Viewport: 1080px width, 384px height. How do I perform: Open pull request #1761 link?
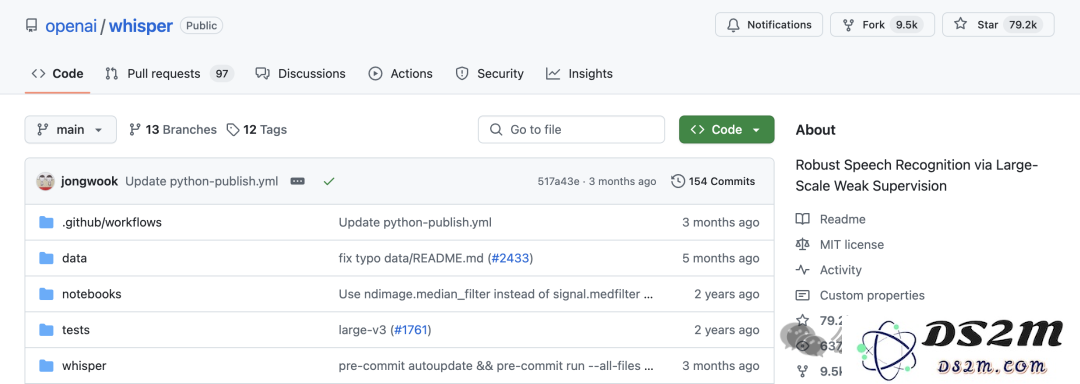(411, 330)
